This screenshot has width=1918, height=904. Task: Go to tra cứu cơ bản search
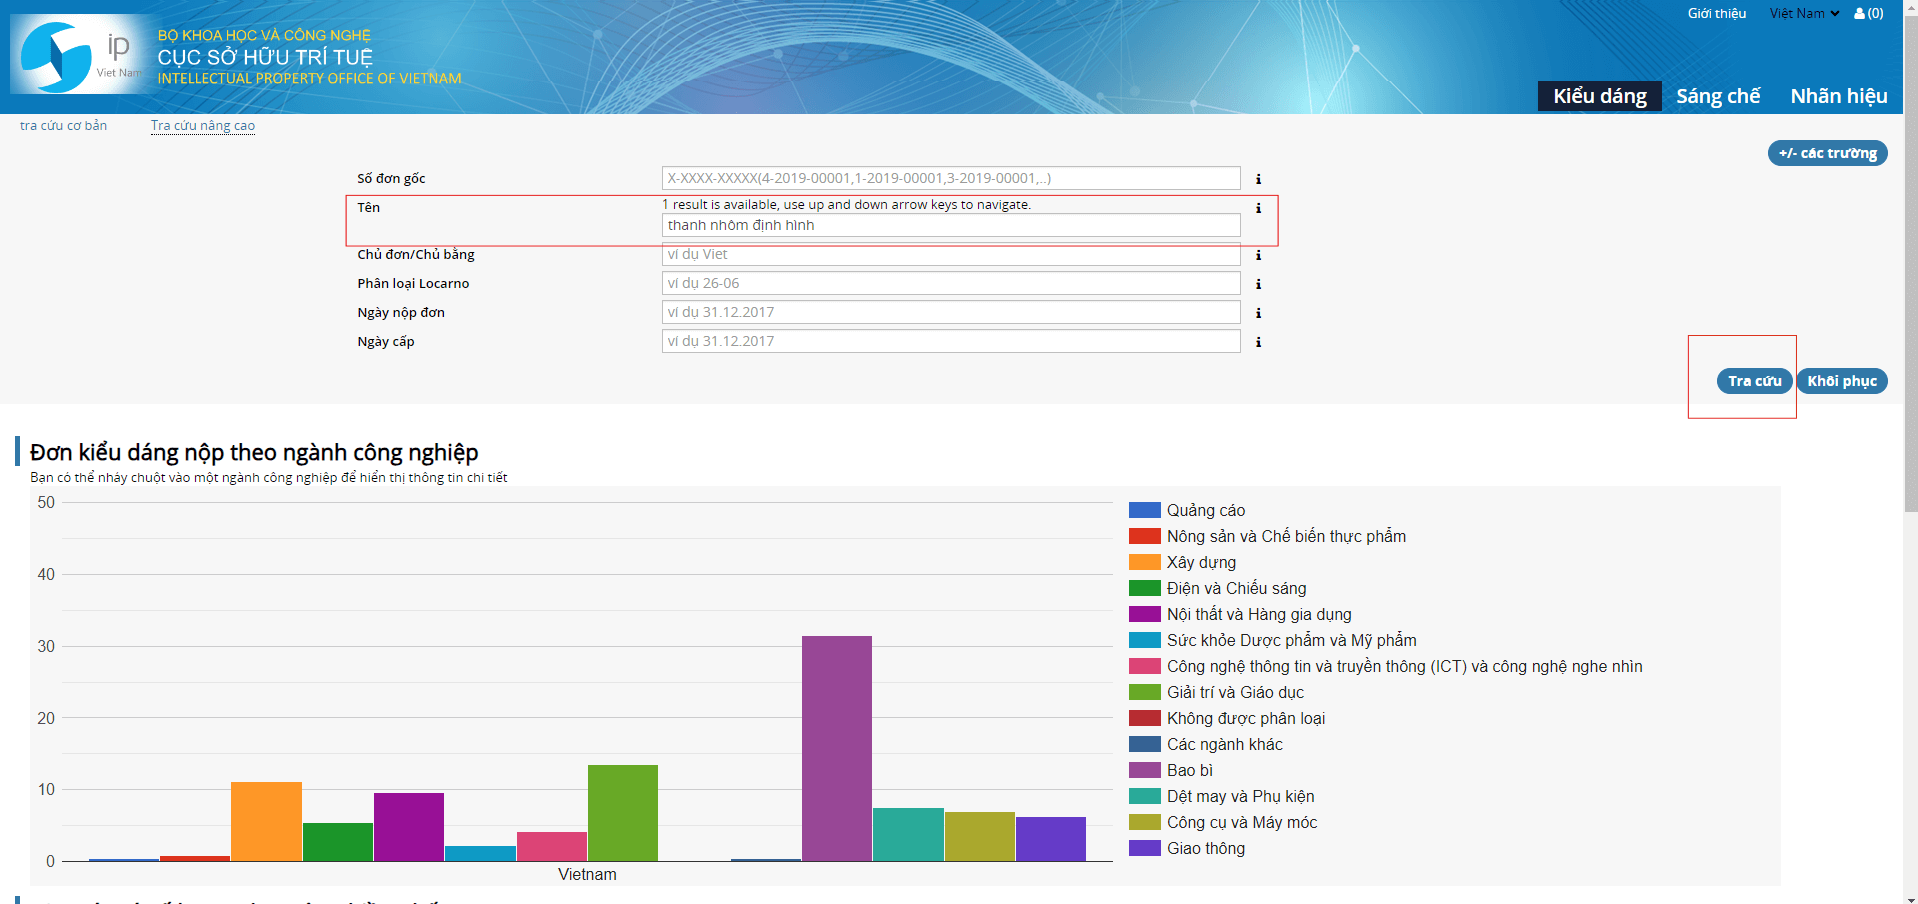(63, 126)
